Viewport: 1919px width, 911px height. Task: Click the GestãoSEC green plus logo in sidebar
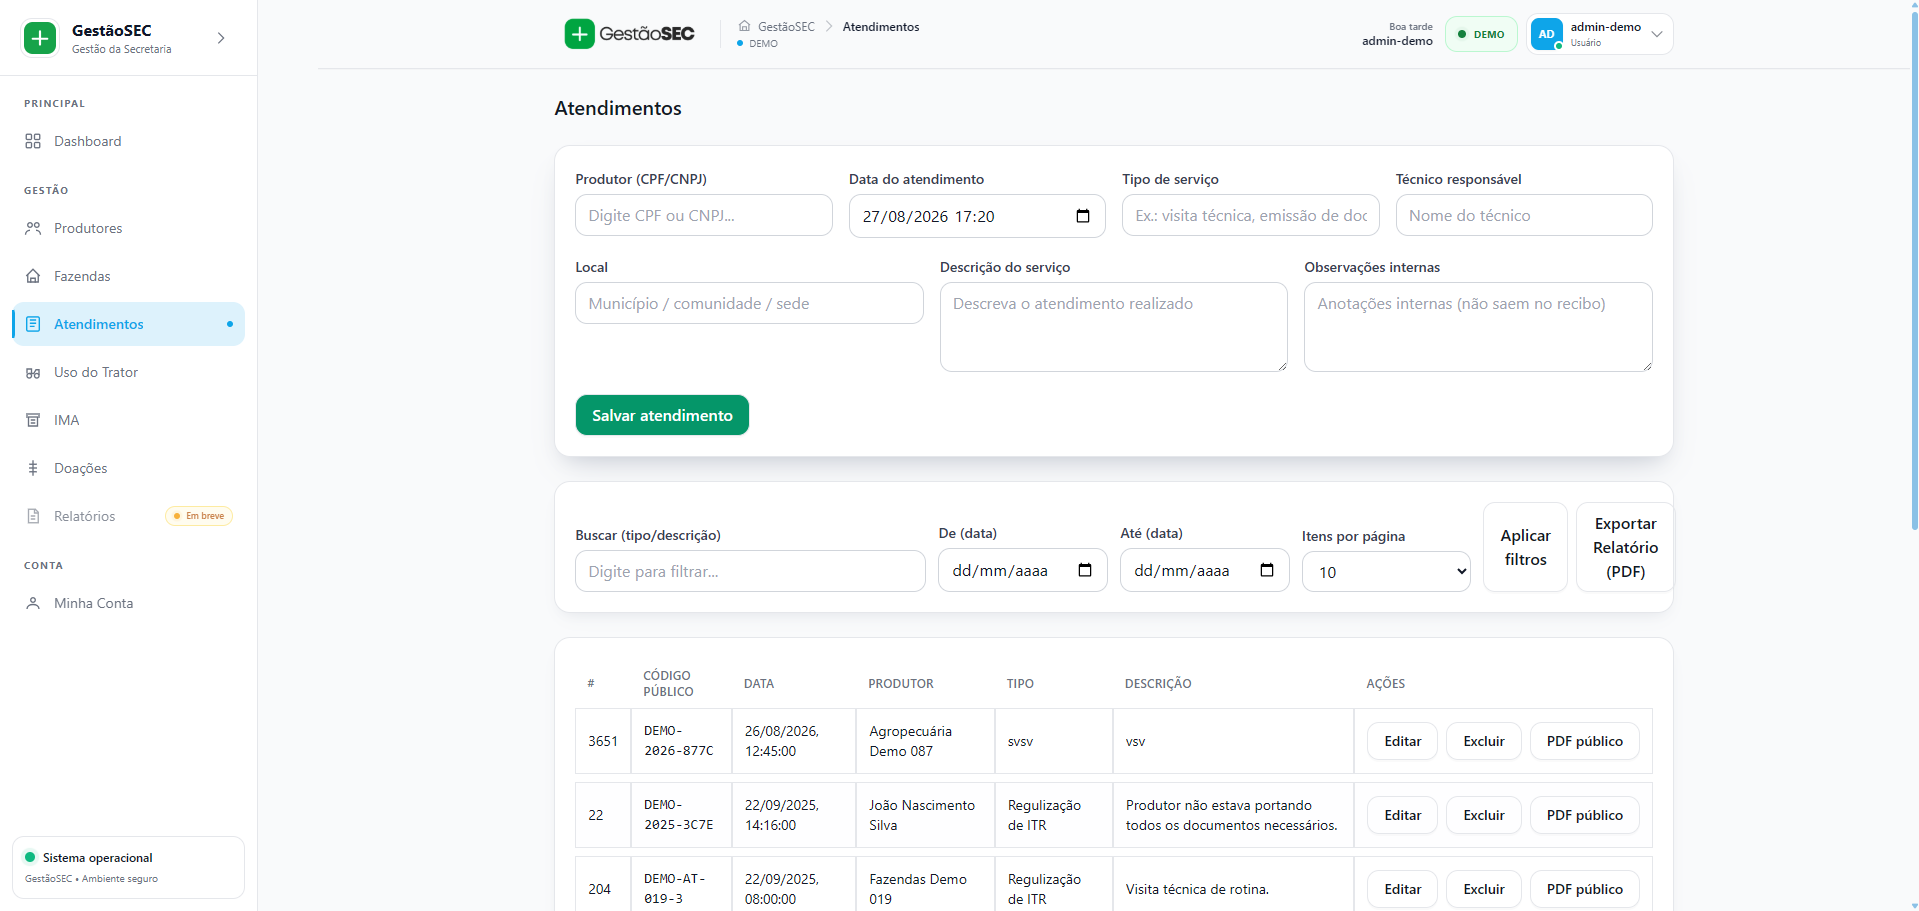tap(40, 38)
